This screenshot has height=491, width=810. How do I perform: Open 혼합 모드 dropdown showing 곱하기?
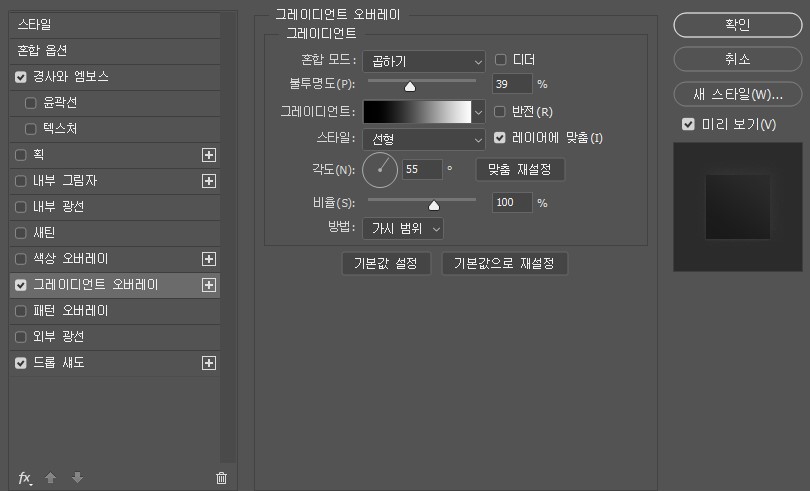tap(424, 62)
